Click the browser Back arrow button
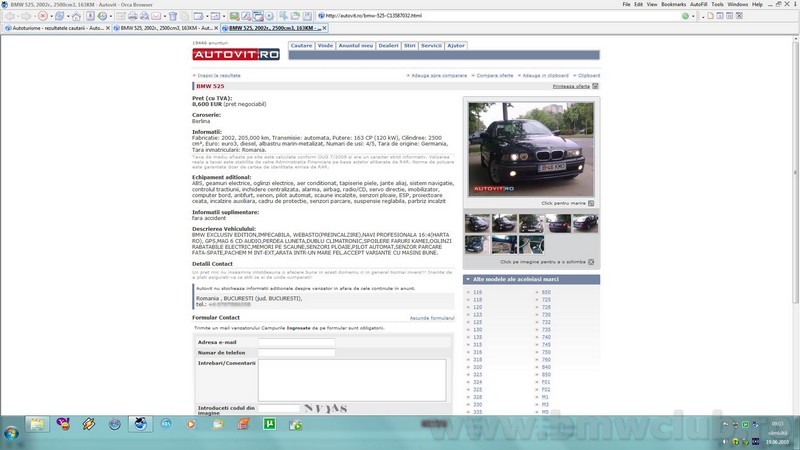800x450 pixels. (10, 16)
